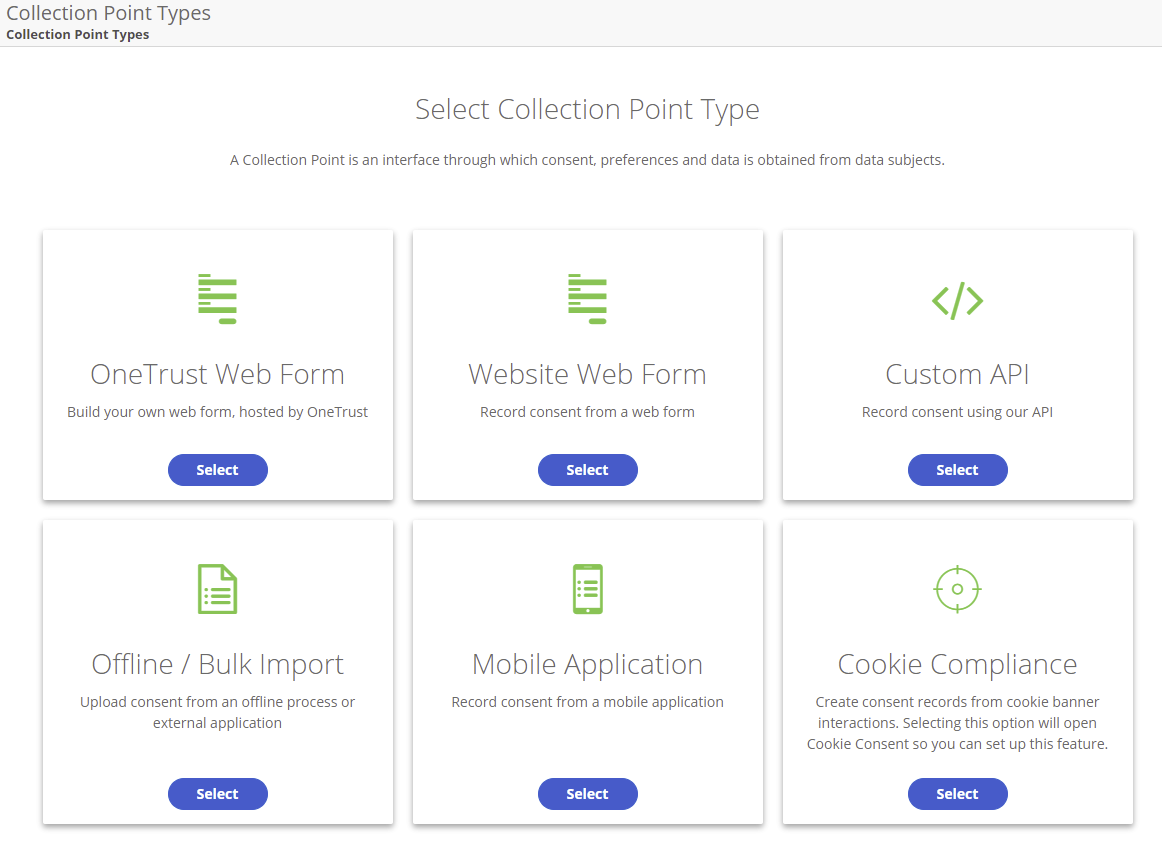Viewport: 1162px width, 845px height.
Task: Choose Select for Custom API
Action: click(x=957, y=470)
